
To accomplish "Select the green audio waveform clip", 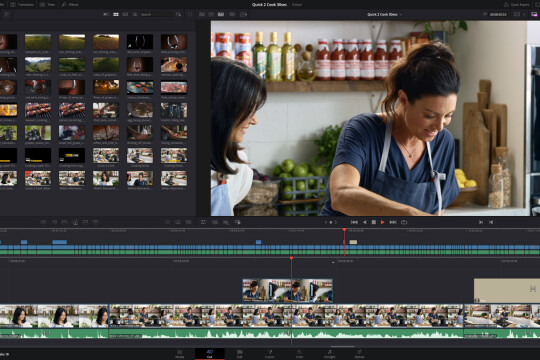I will (x=286, y=333).
